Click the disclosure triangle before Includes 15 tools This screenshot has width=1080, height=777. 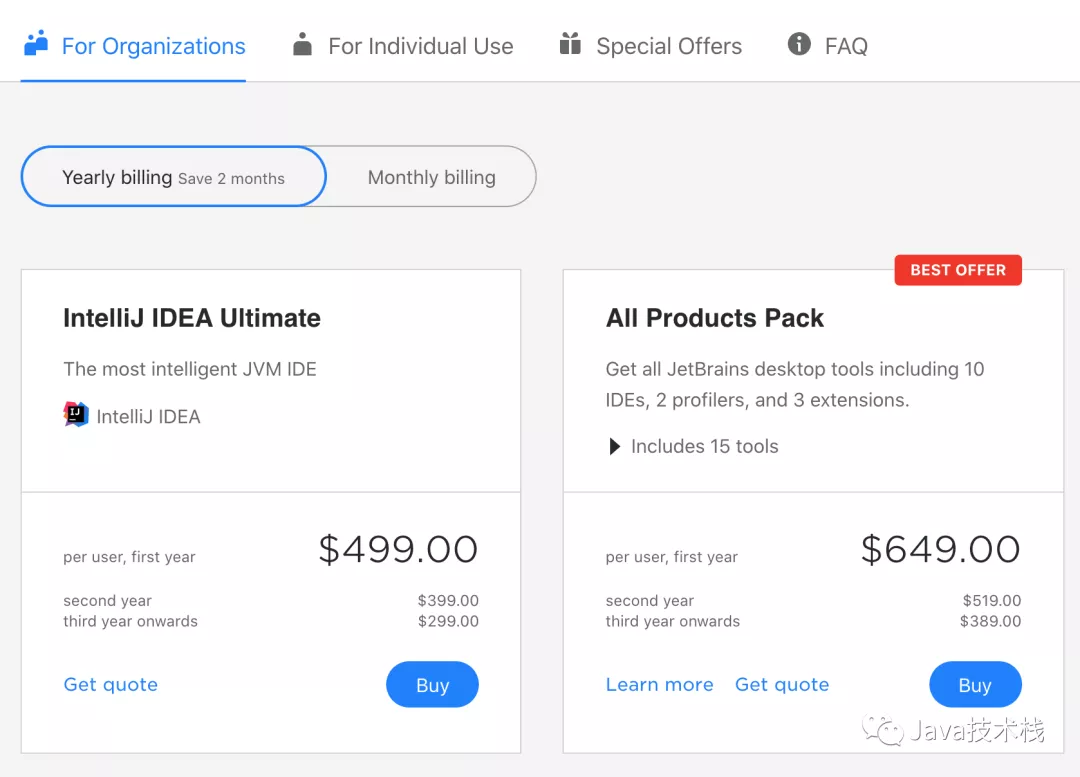pos(614,447)
